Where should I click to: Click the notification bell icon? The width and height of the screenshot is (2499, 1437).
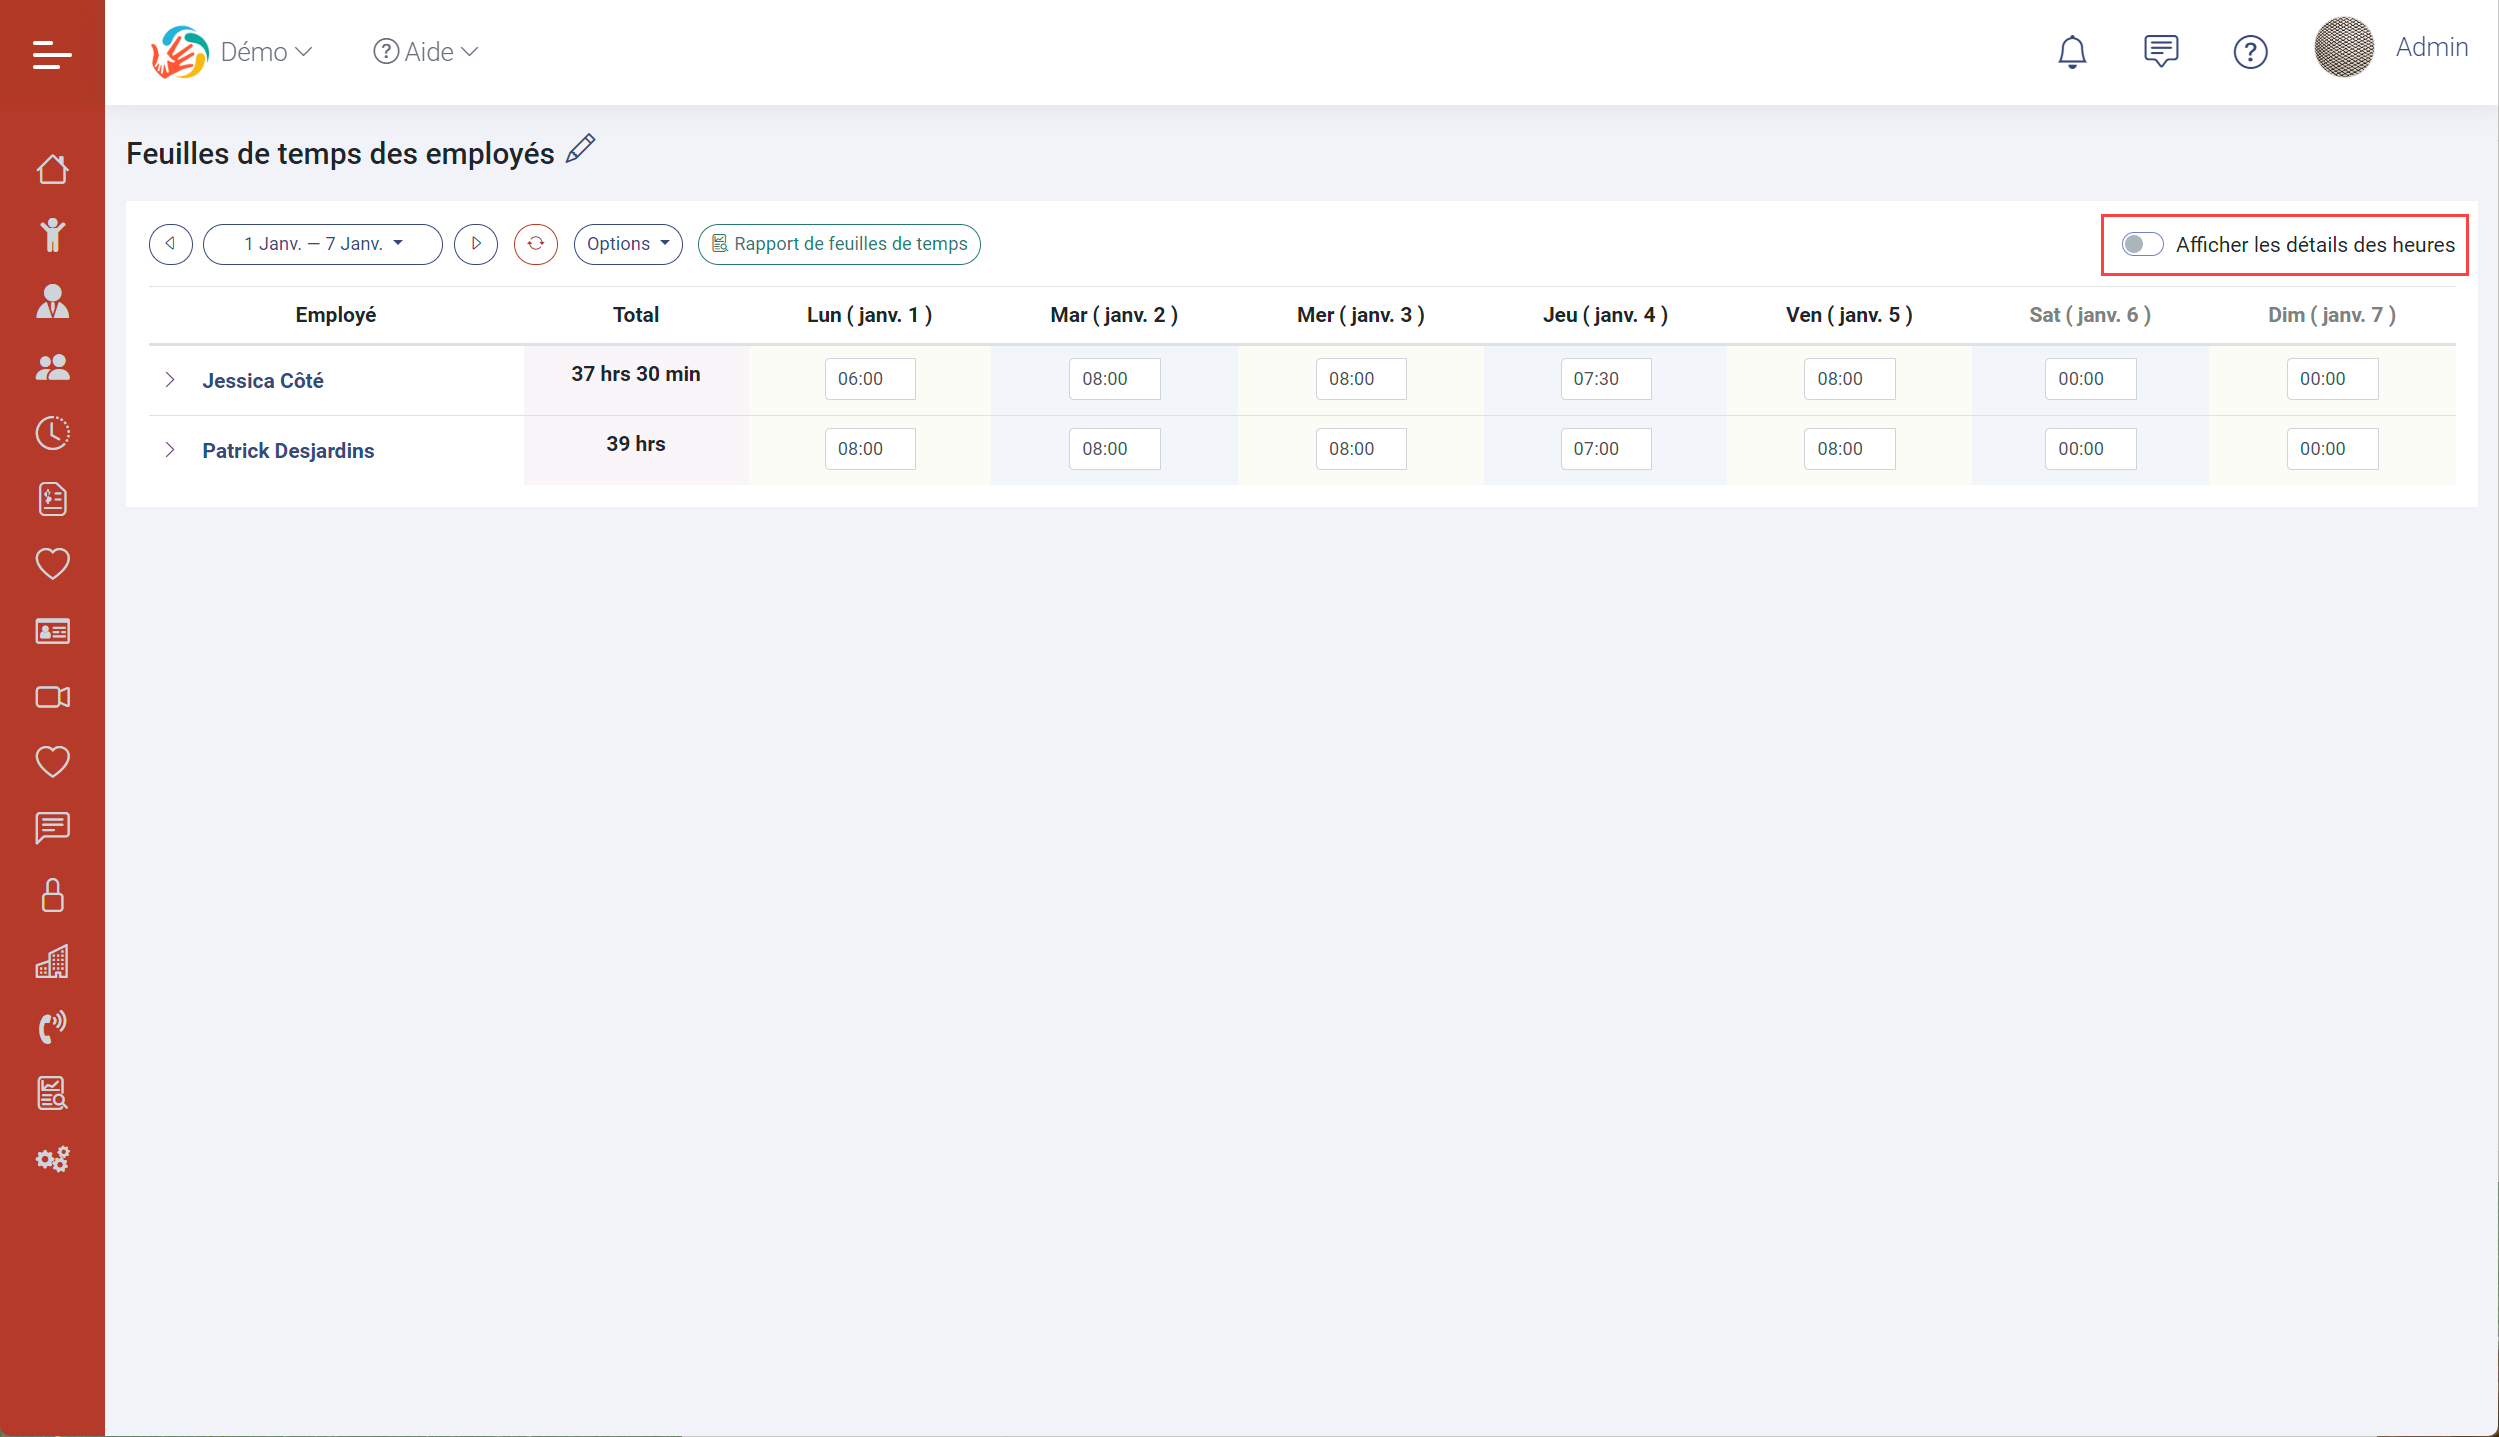[x=2071, y=52]
